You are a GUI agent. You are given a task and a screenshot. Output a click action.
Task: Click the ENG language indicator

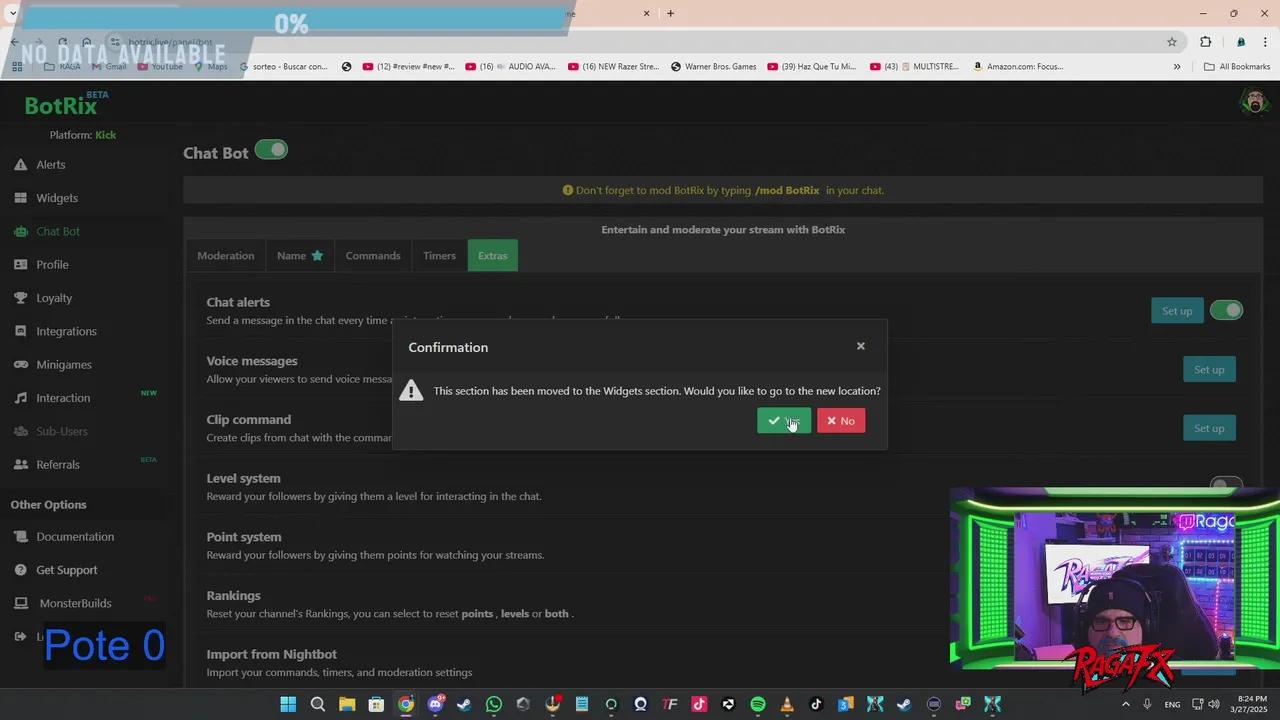tap(1172, 704)
